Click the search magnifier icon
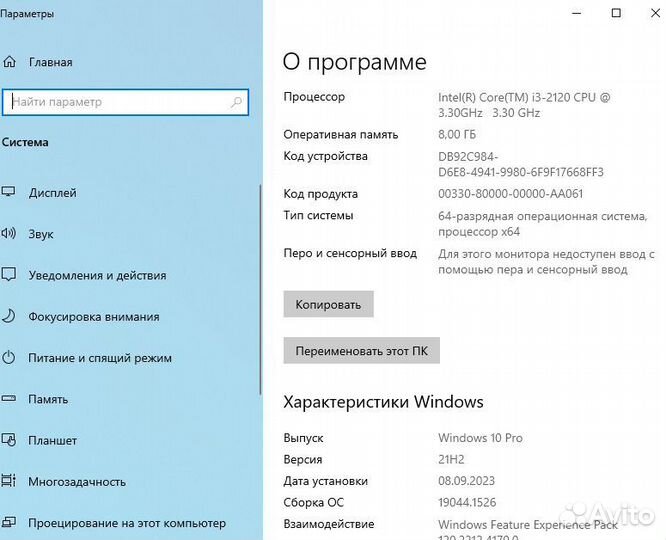The width and height of the screenshot is (666, 540). 236,102
